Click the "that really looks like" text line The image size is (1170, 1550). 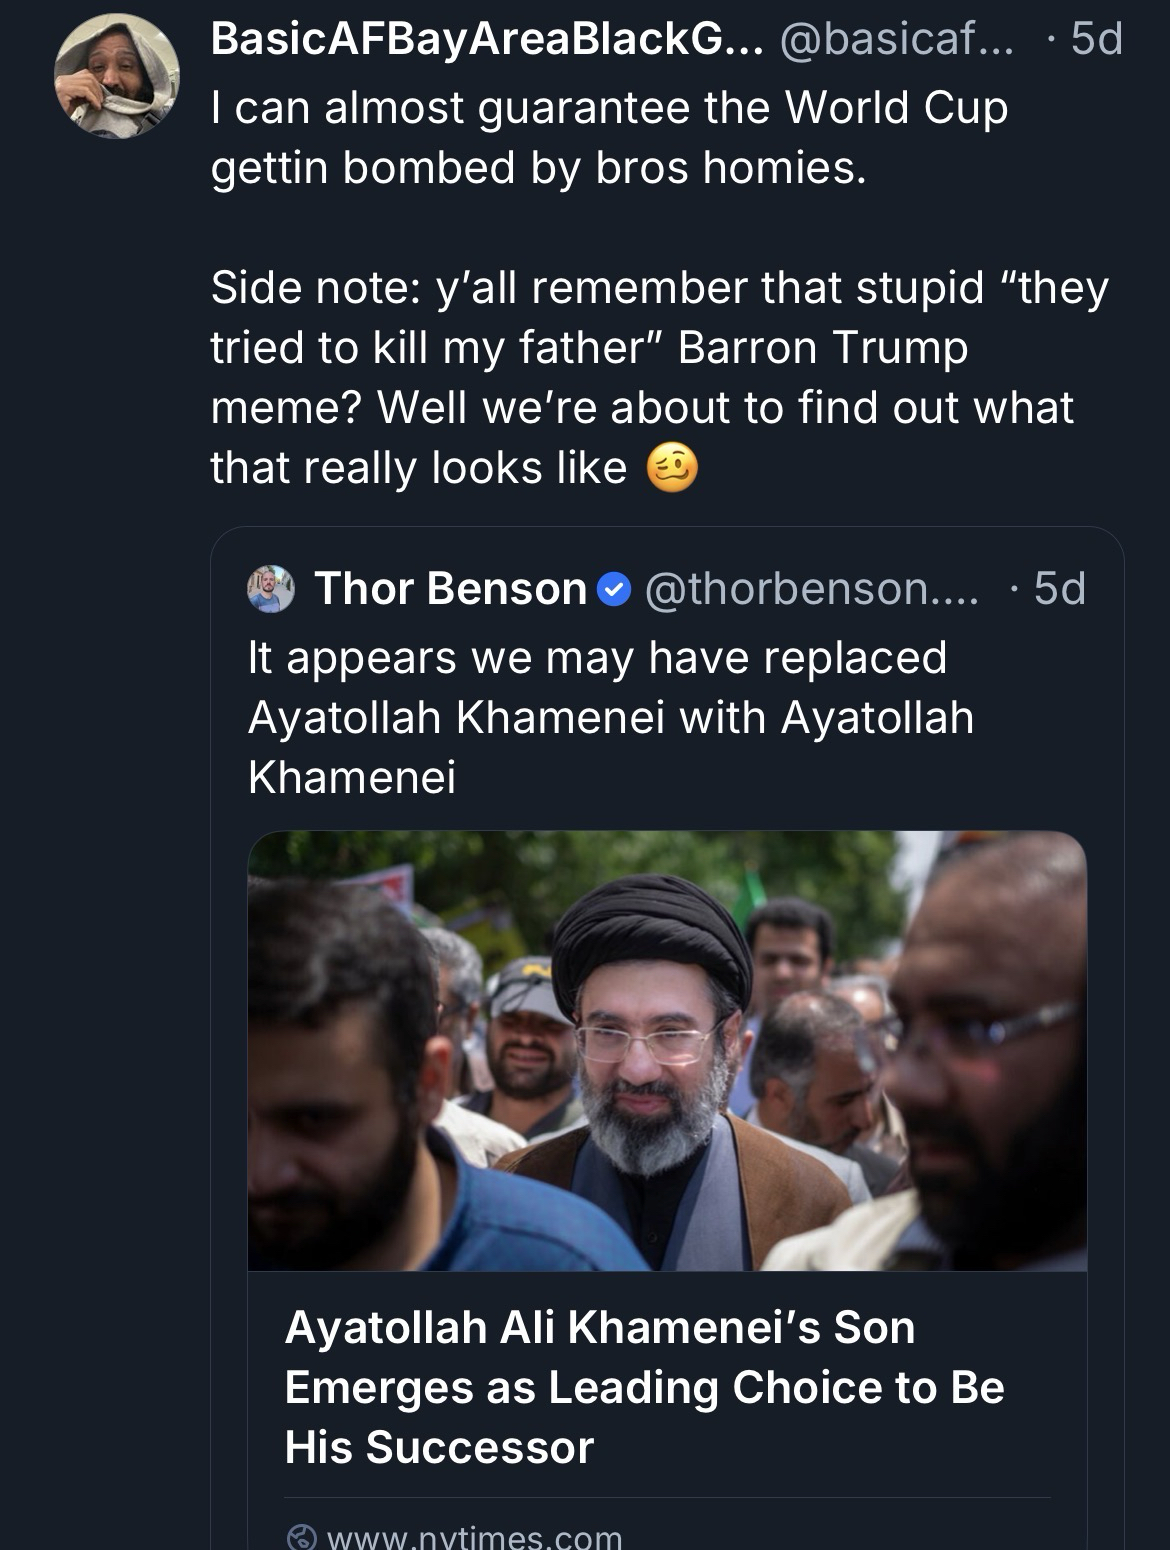pyautogui.click(x=419, y=467)
